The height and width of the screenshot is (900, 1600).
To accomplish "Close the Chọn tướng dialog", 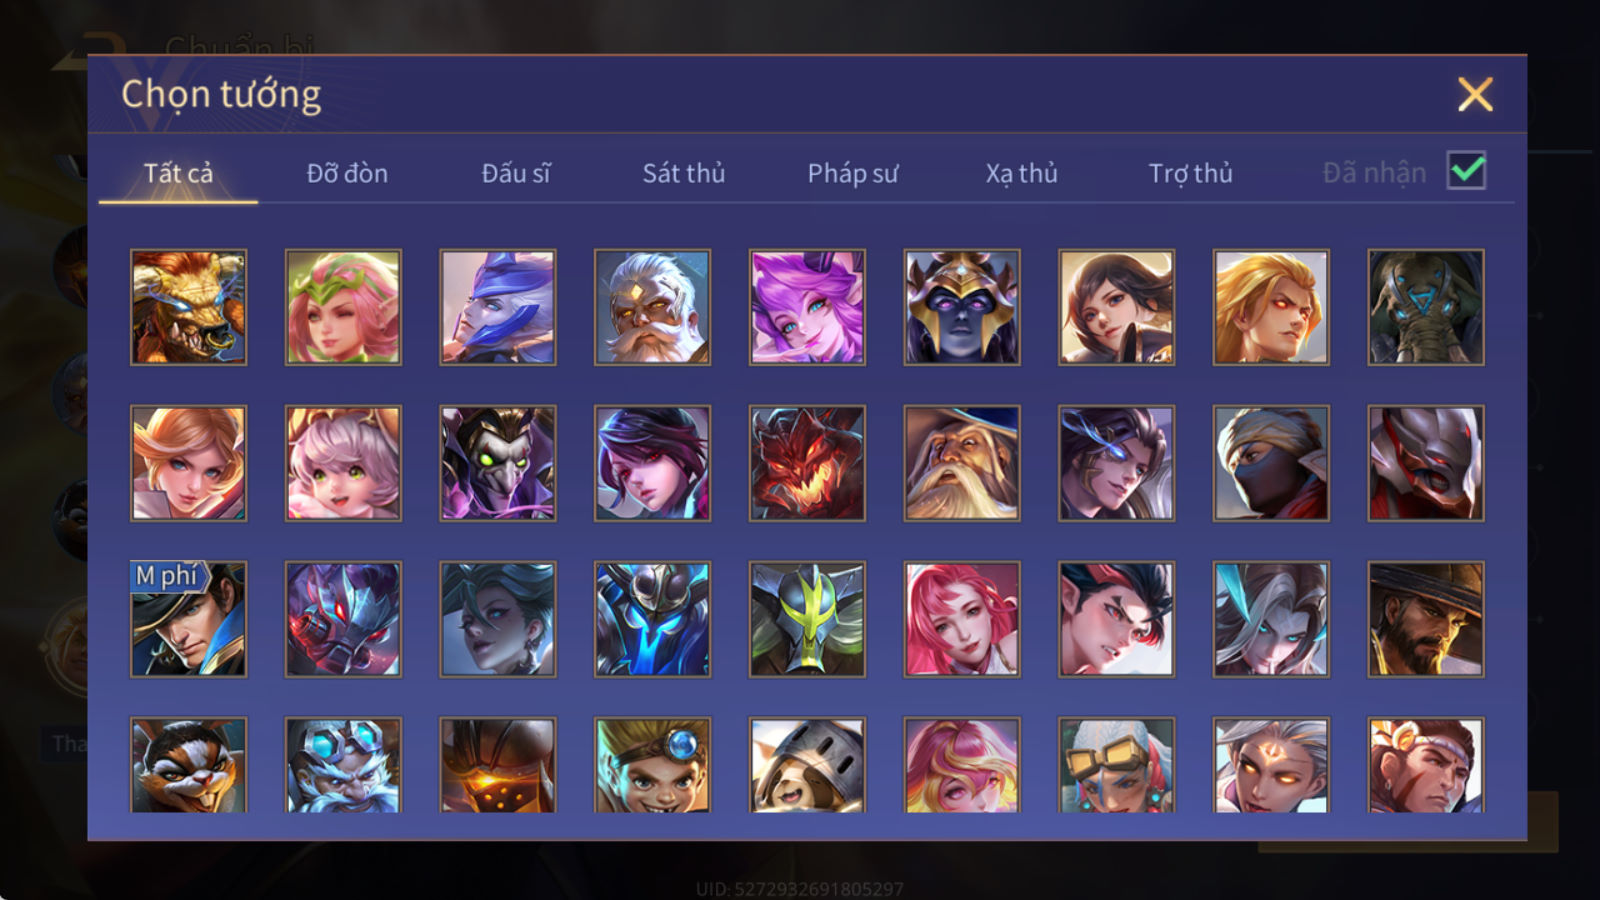I will coord(1475,95).
